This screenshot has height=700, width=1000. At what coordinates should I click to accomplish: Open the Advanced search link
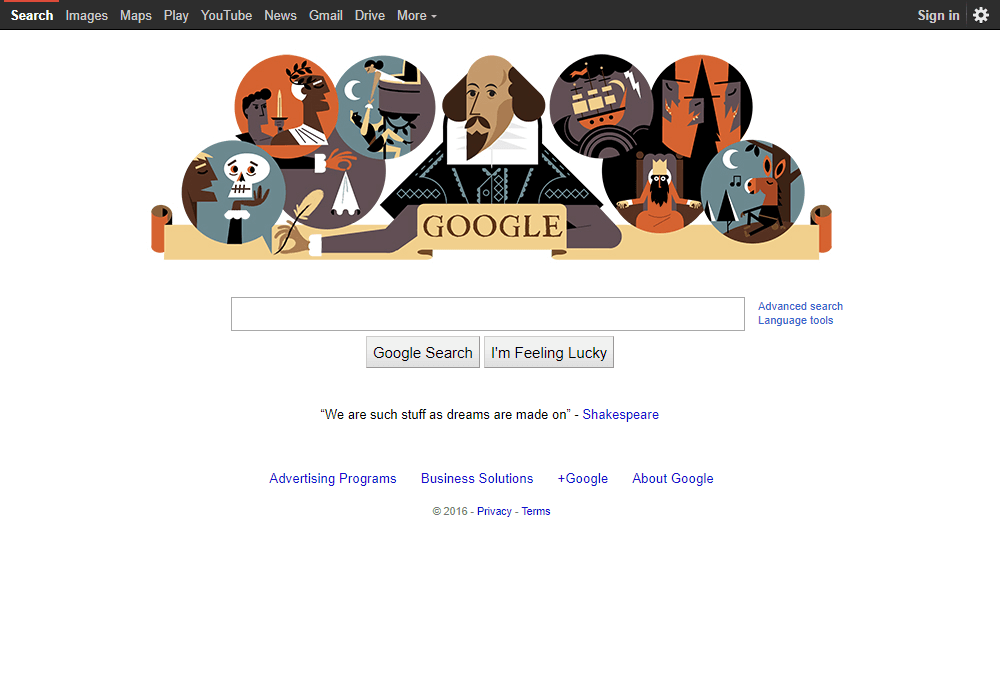click(800, 306)
